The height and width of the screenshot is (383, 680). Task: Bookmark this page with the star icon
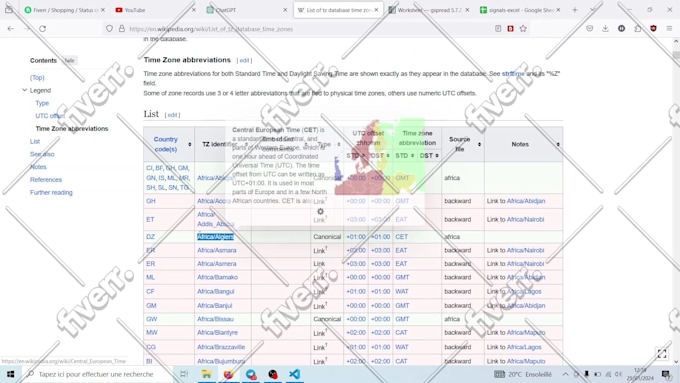click(x=523, y=29)
